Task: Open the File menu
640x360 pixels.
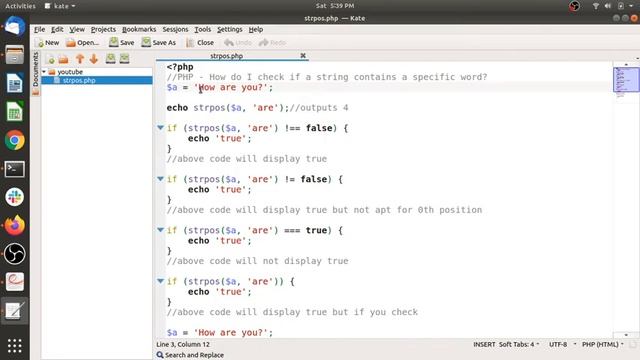Action: (x=40, y=29)
